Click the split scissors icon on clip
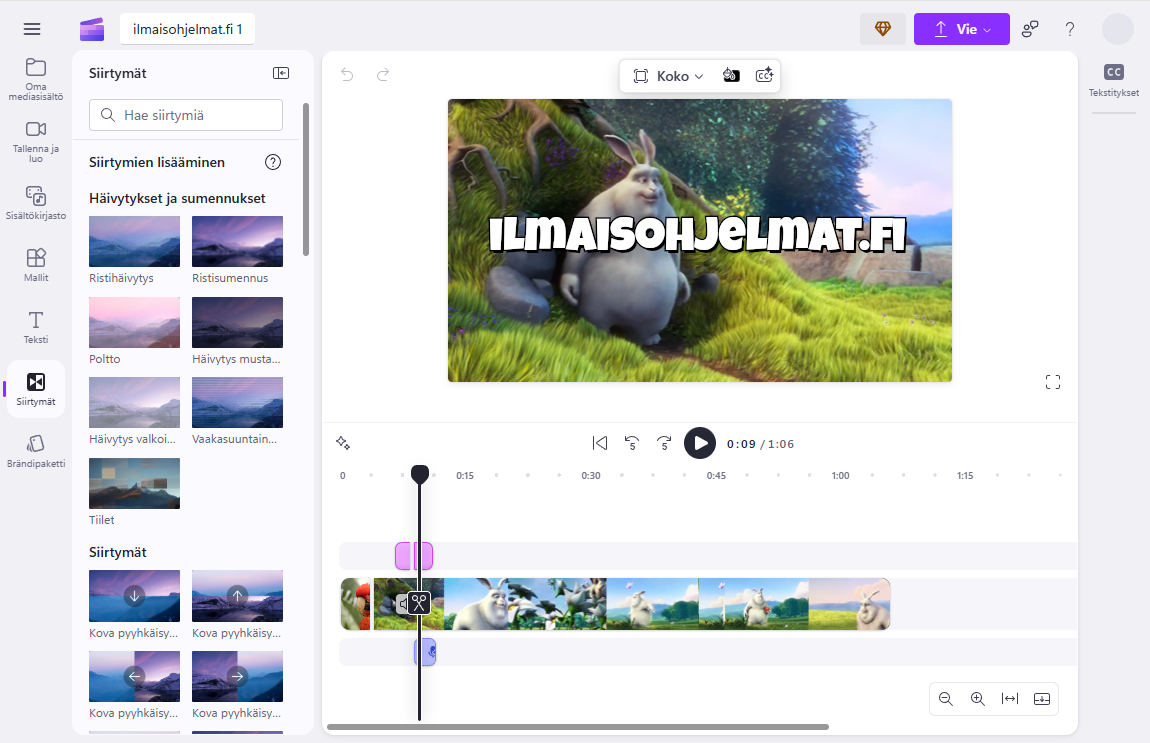 click(419, 603)
